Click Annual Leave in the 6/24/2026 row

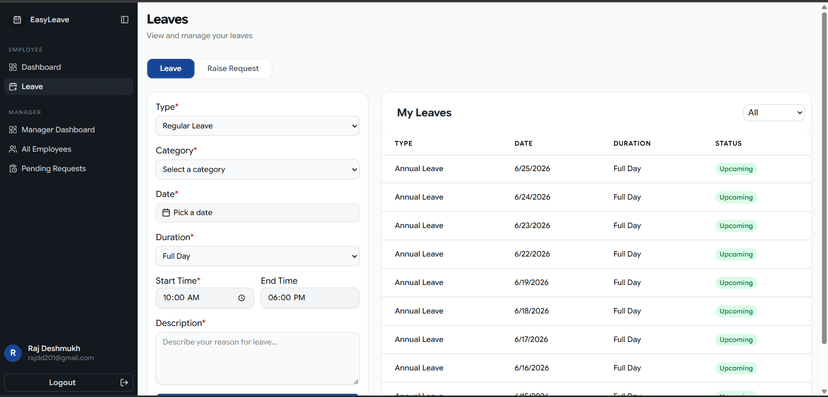click(x=419, y=197)
